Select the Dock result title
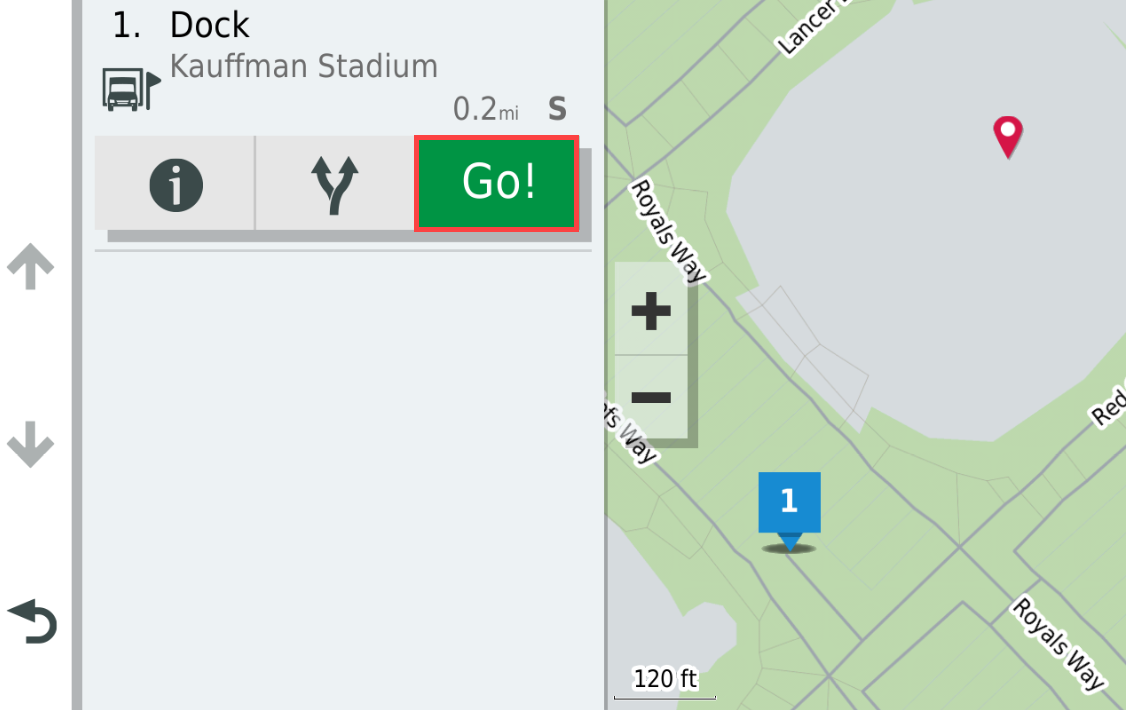Viewport: 1126px width, 710px height. [209, 25]
